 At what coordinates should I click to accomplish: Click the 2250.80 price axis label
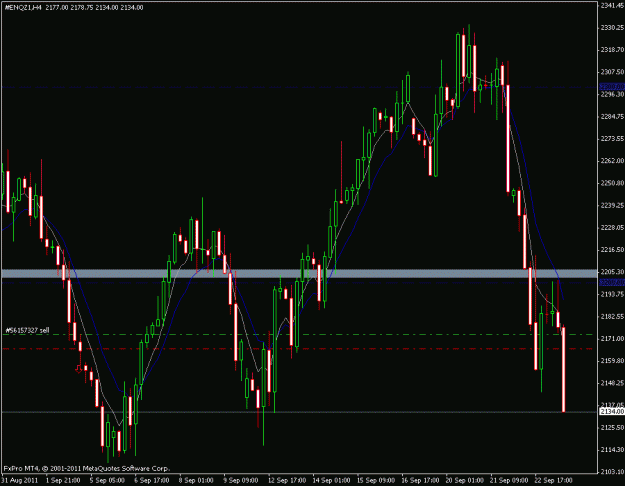point(612,183)
